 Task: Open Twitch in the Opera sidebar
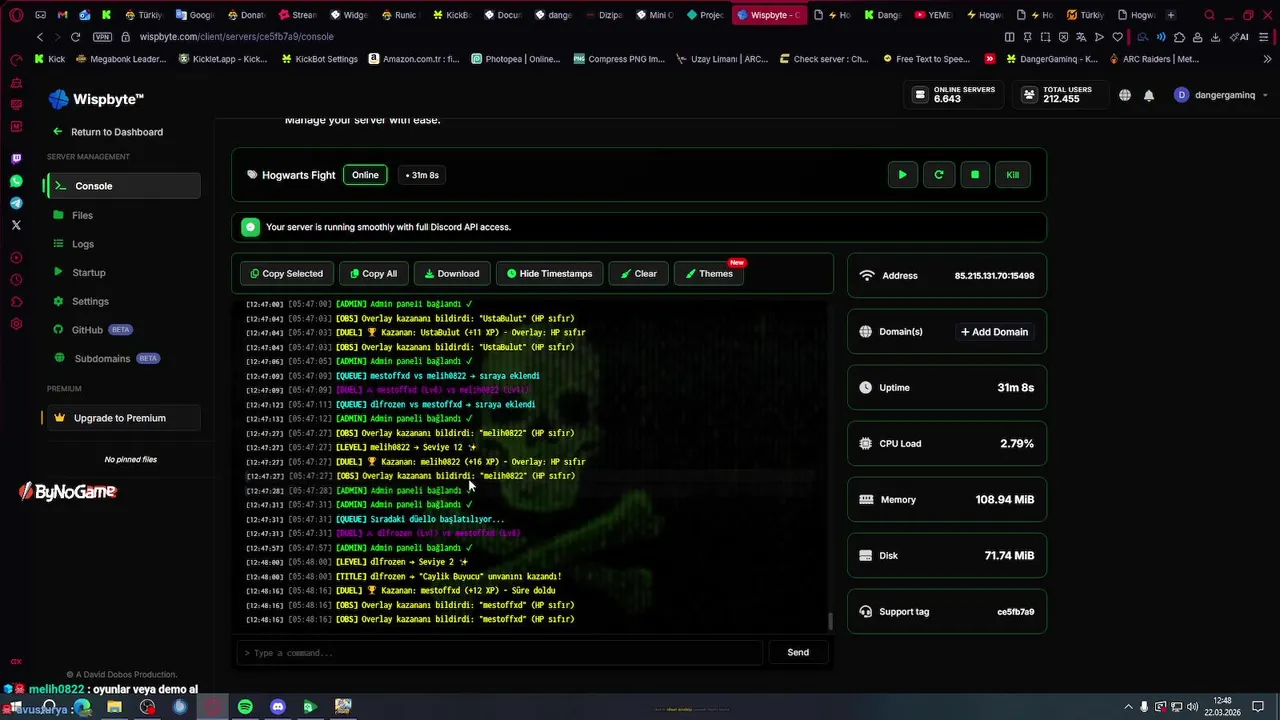[16, 159]
